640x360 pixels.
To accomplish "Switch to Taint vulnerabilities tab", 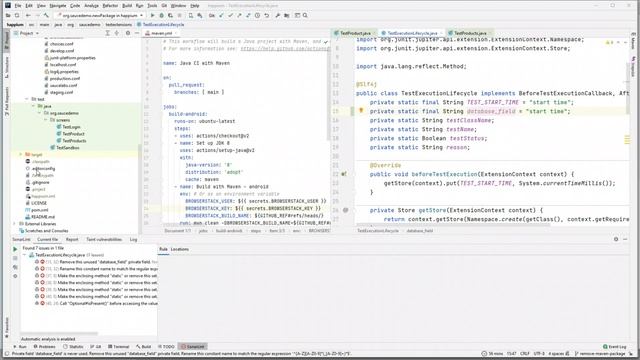I will tap(104, 240).
